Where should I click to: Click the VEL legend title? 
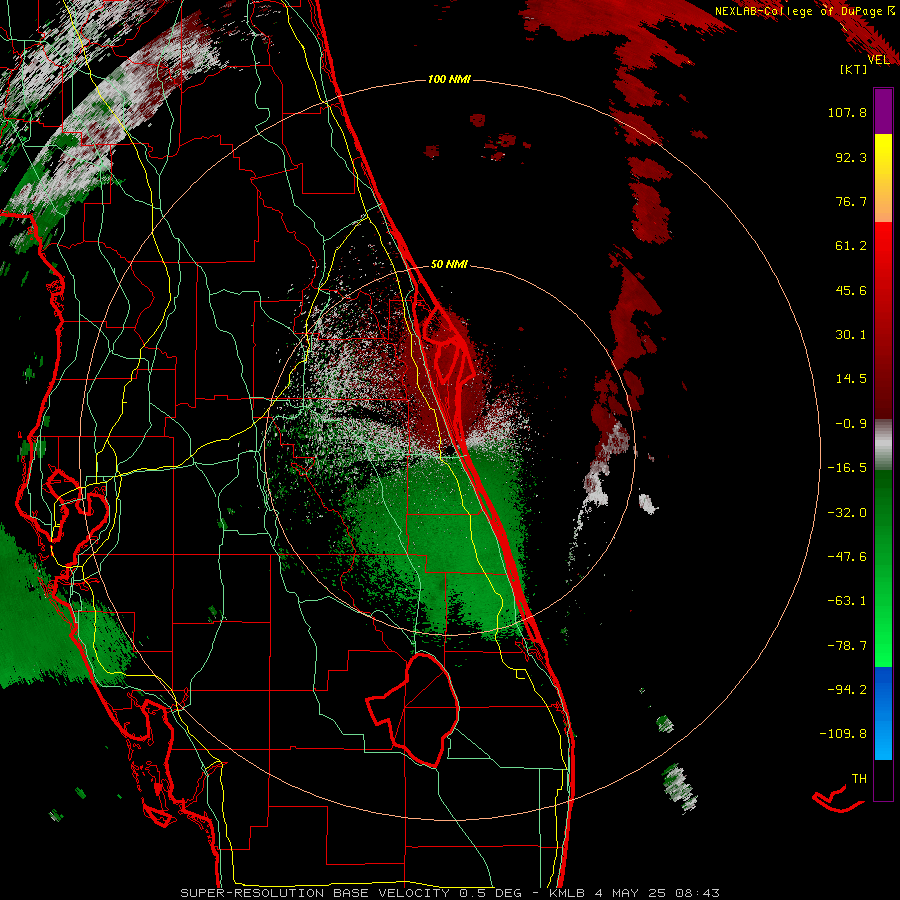(878, 59)
